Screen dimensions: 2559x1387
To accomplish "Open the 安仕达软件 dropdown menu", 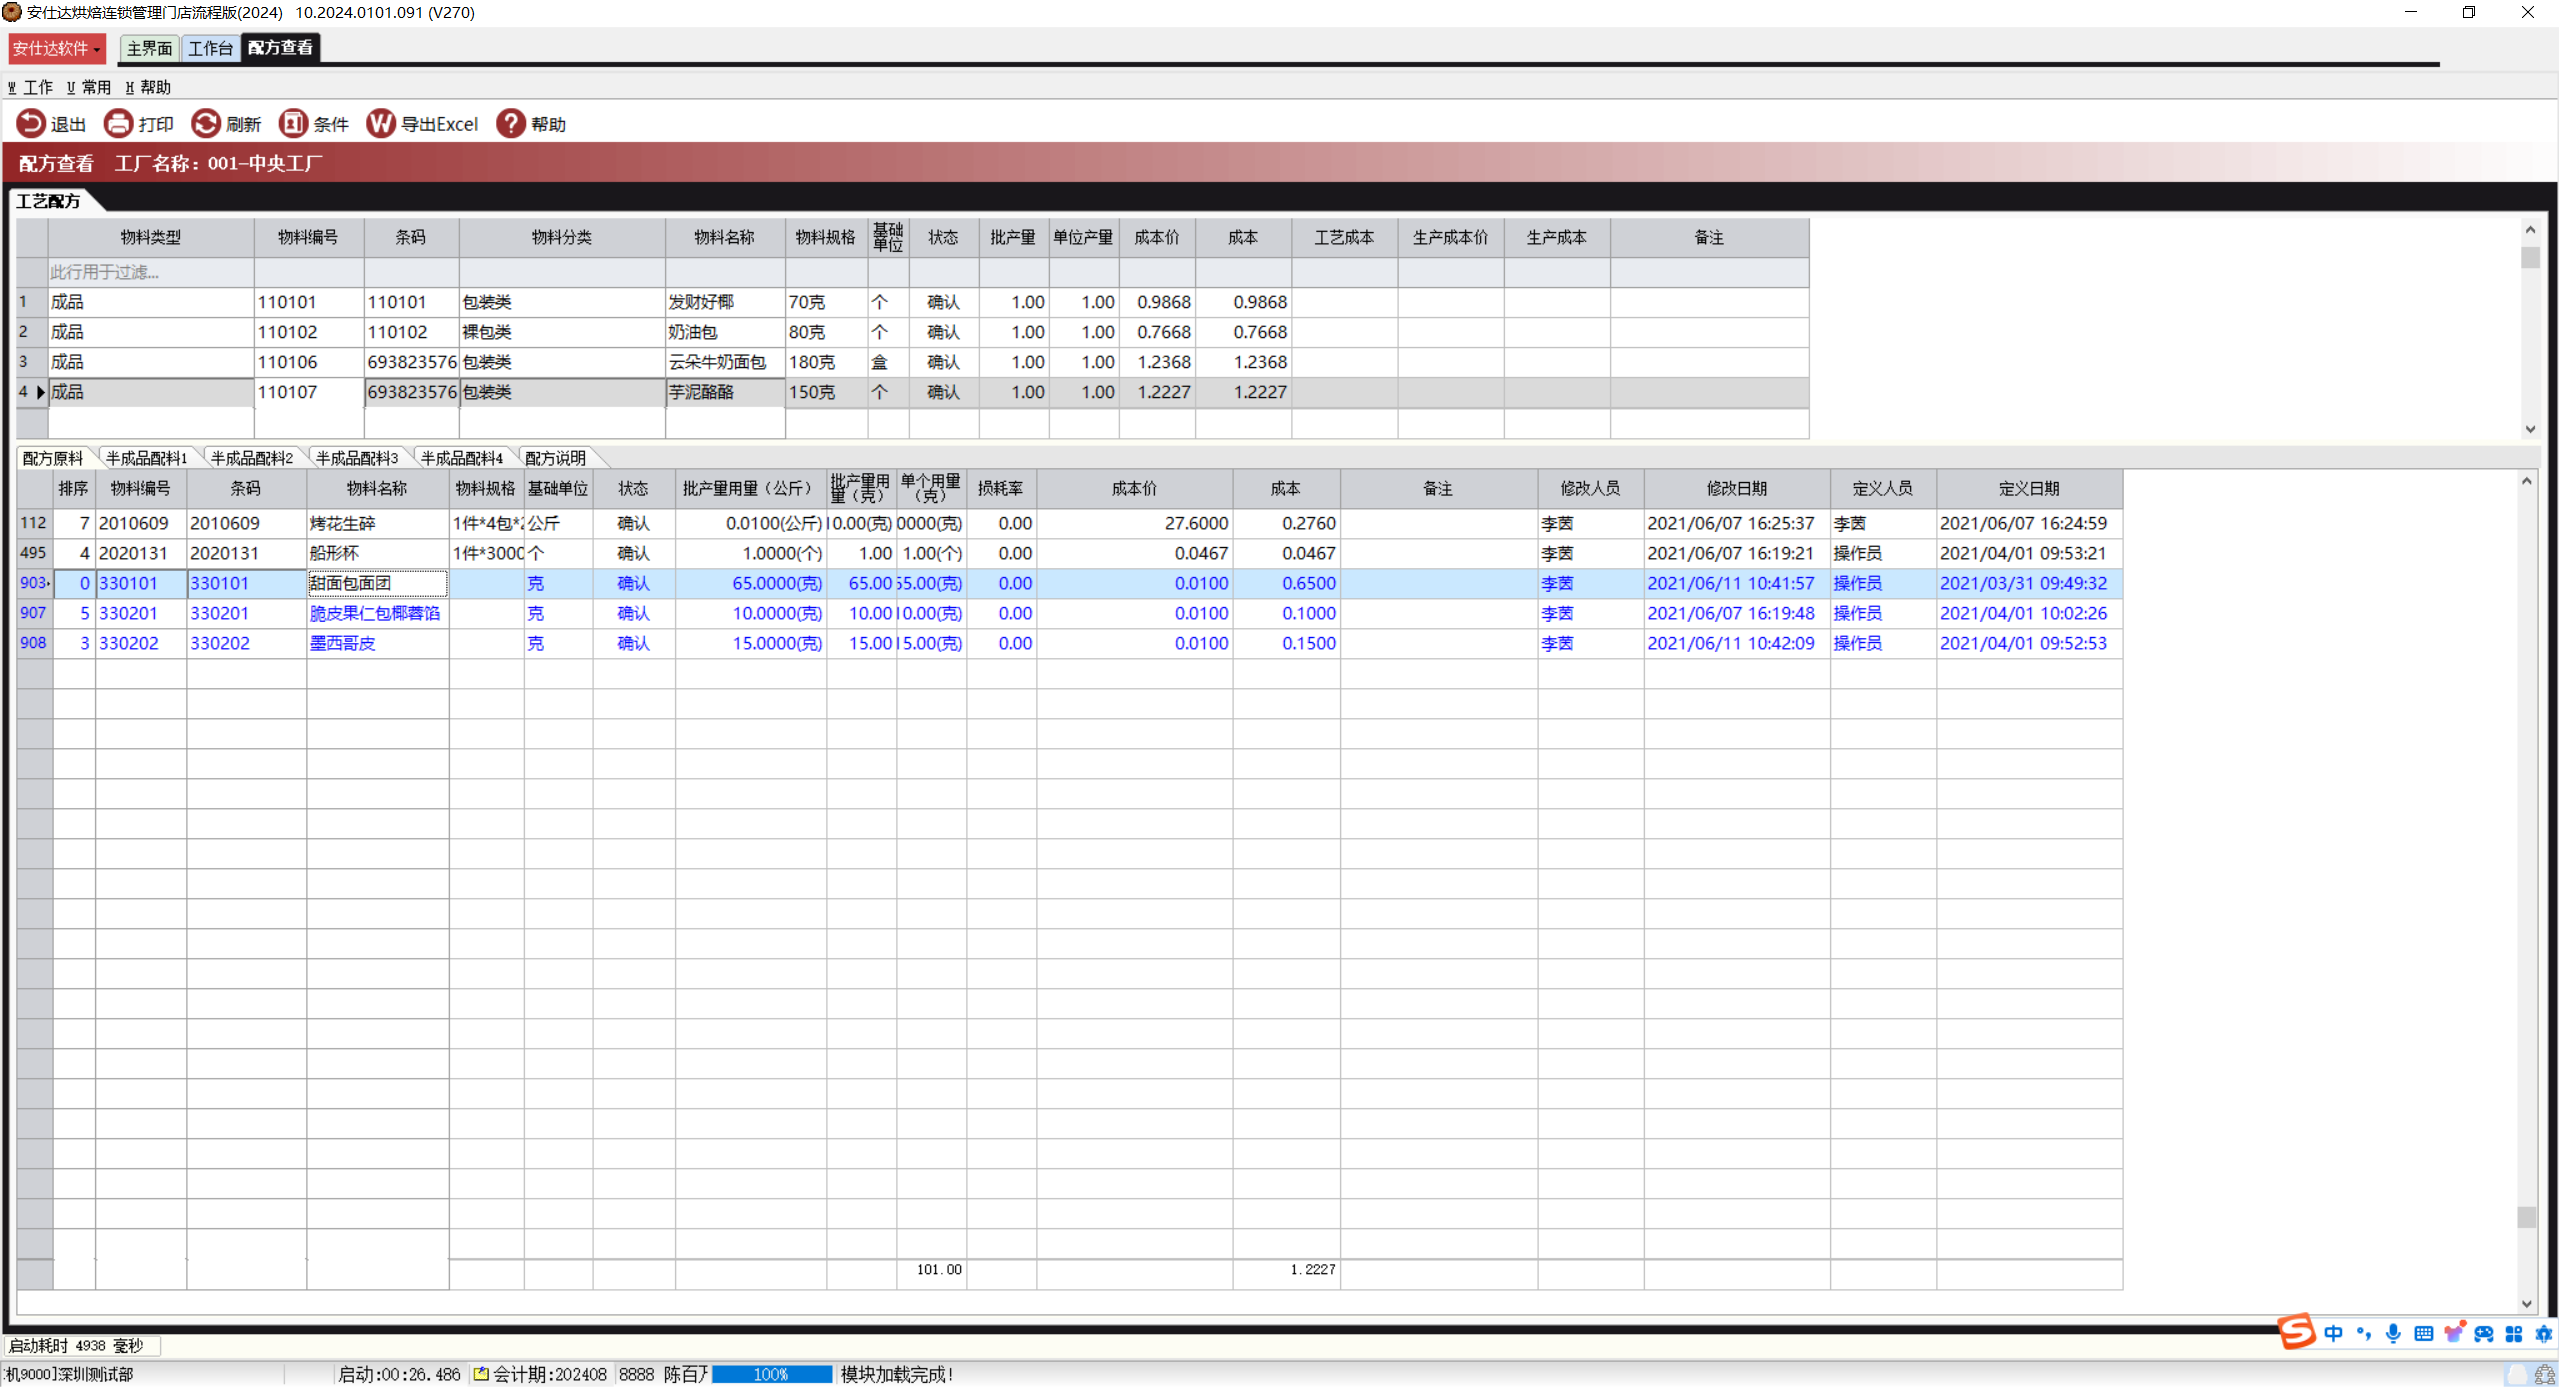I will tap(57, 48).
